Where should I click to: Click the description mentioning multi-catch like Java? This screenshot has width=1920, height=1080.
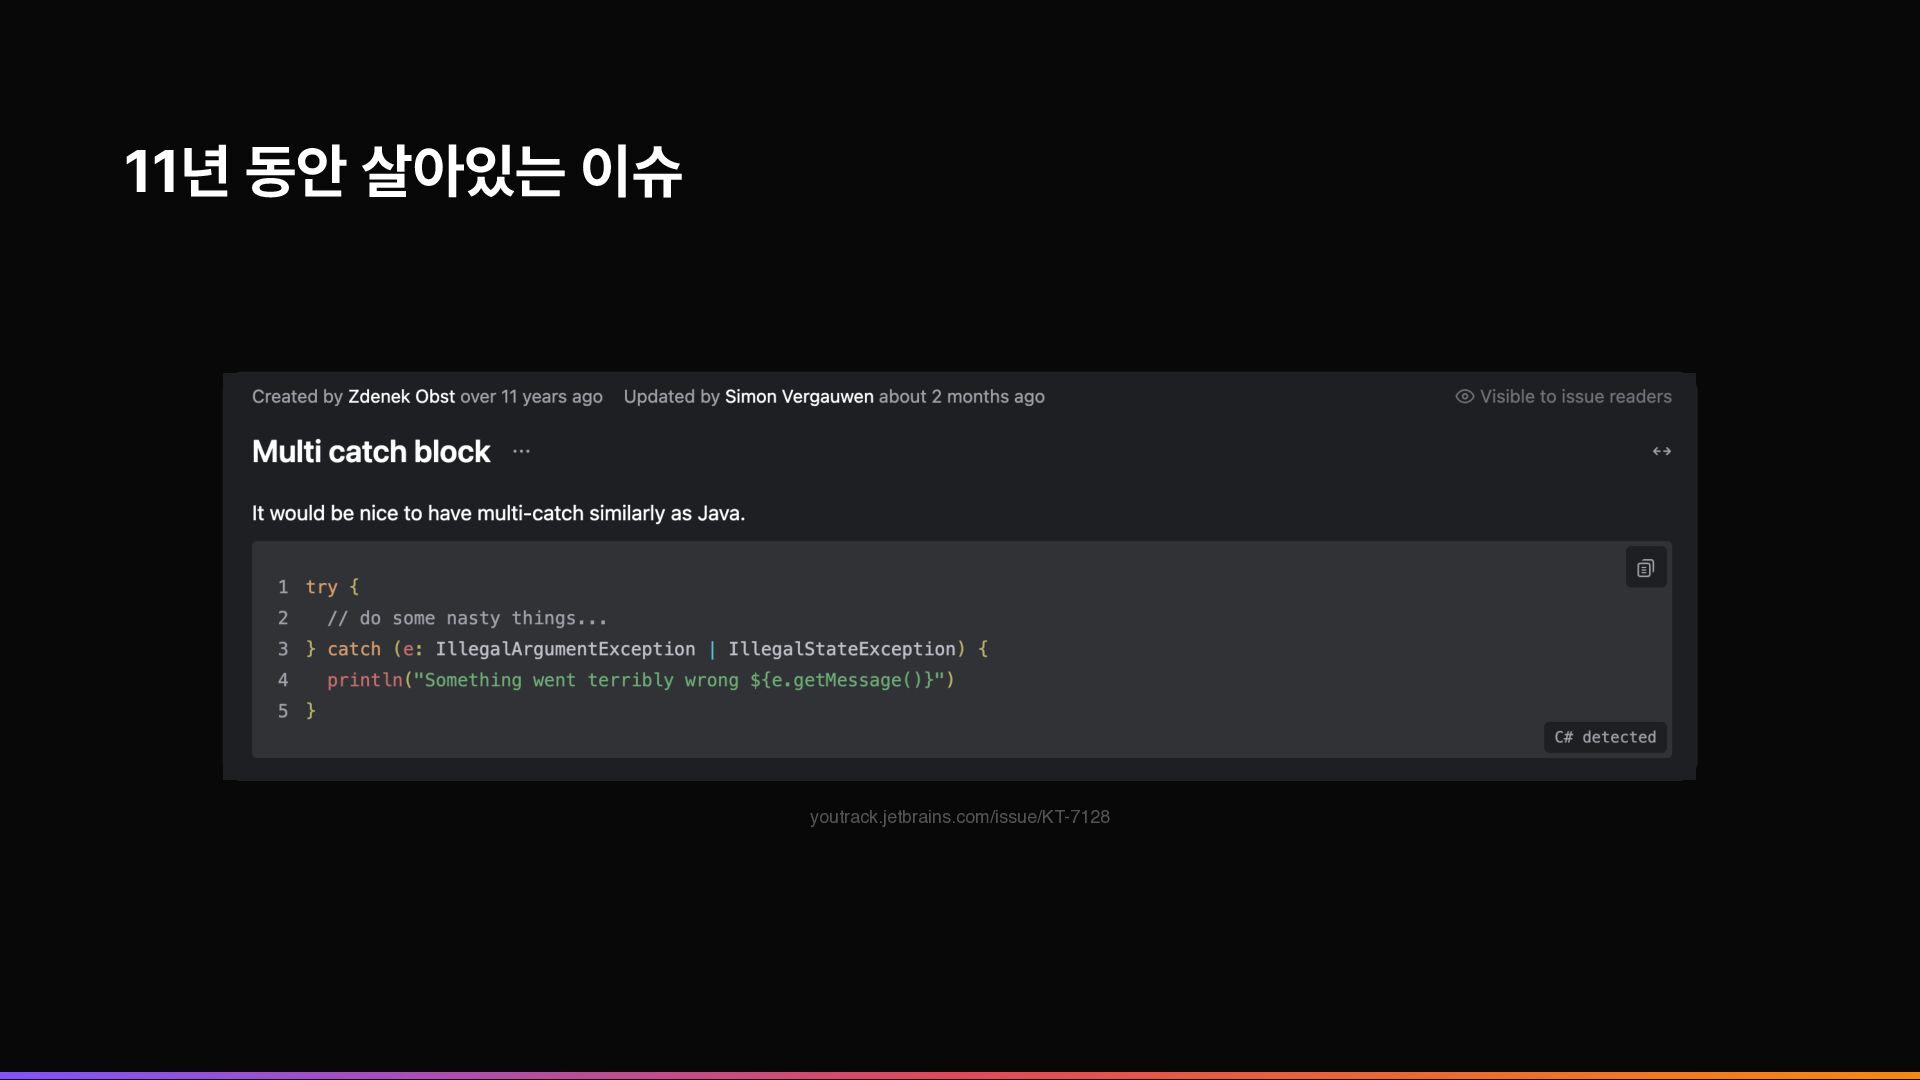click(498, 513)
